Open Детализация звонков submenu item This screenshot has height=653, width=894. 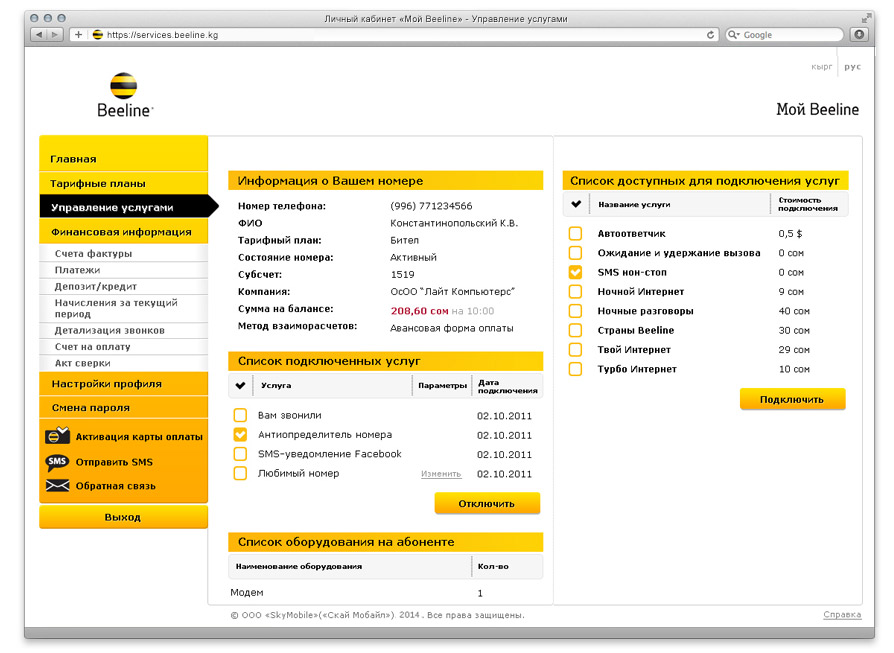(x=124, y=330)
